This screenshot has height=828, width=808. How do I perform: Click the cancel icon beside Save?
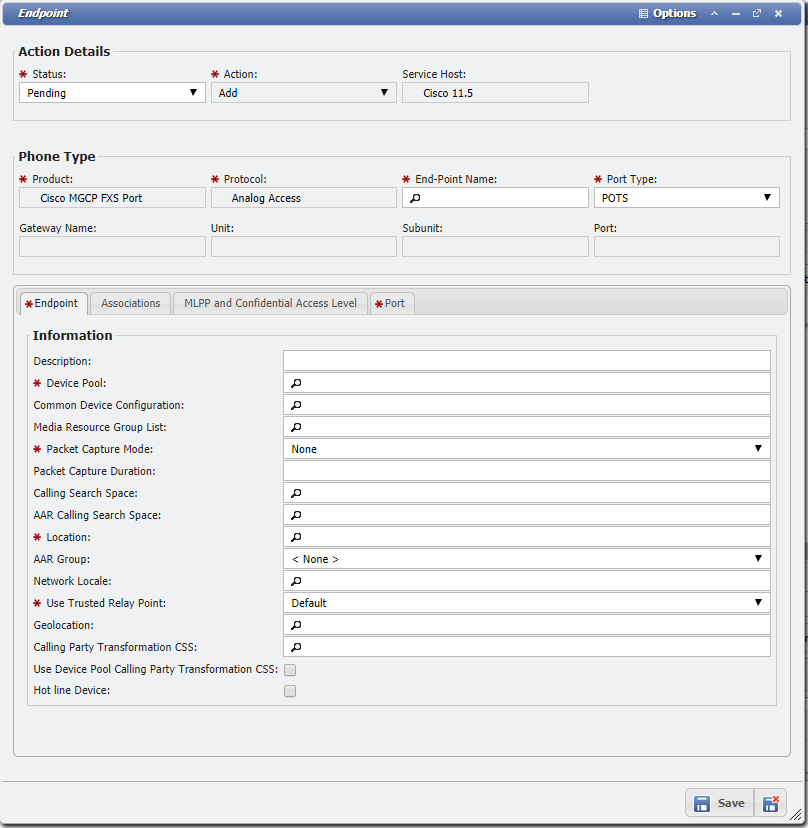(770, 803)
